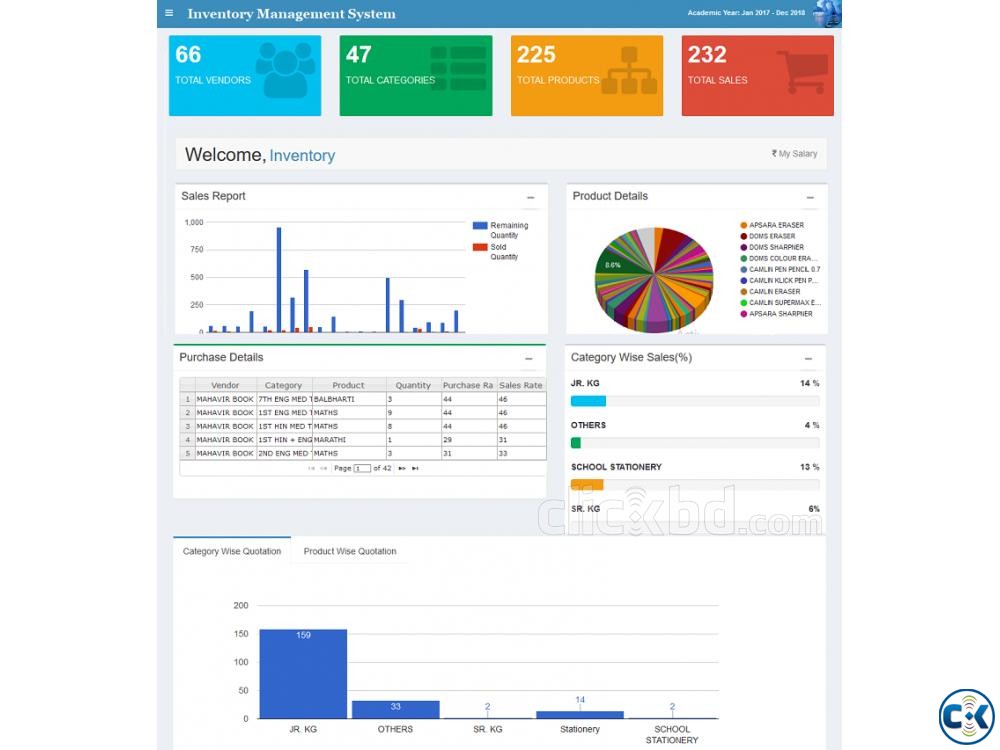1000x750 pixels.
Task: Toggle Sold Quantity legend in Sales Report
Action: click(x=496, y=252)
